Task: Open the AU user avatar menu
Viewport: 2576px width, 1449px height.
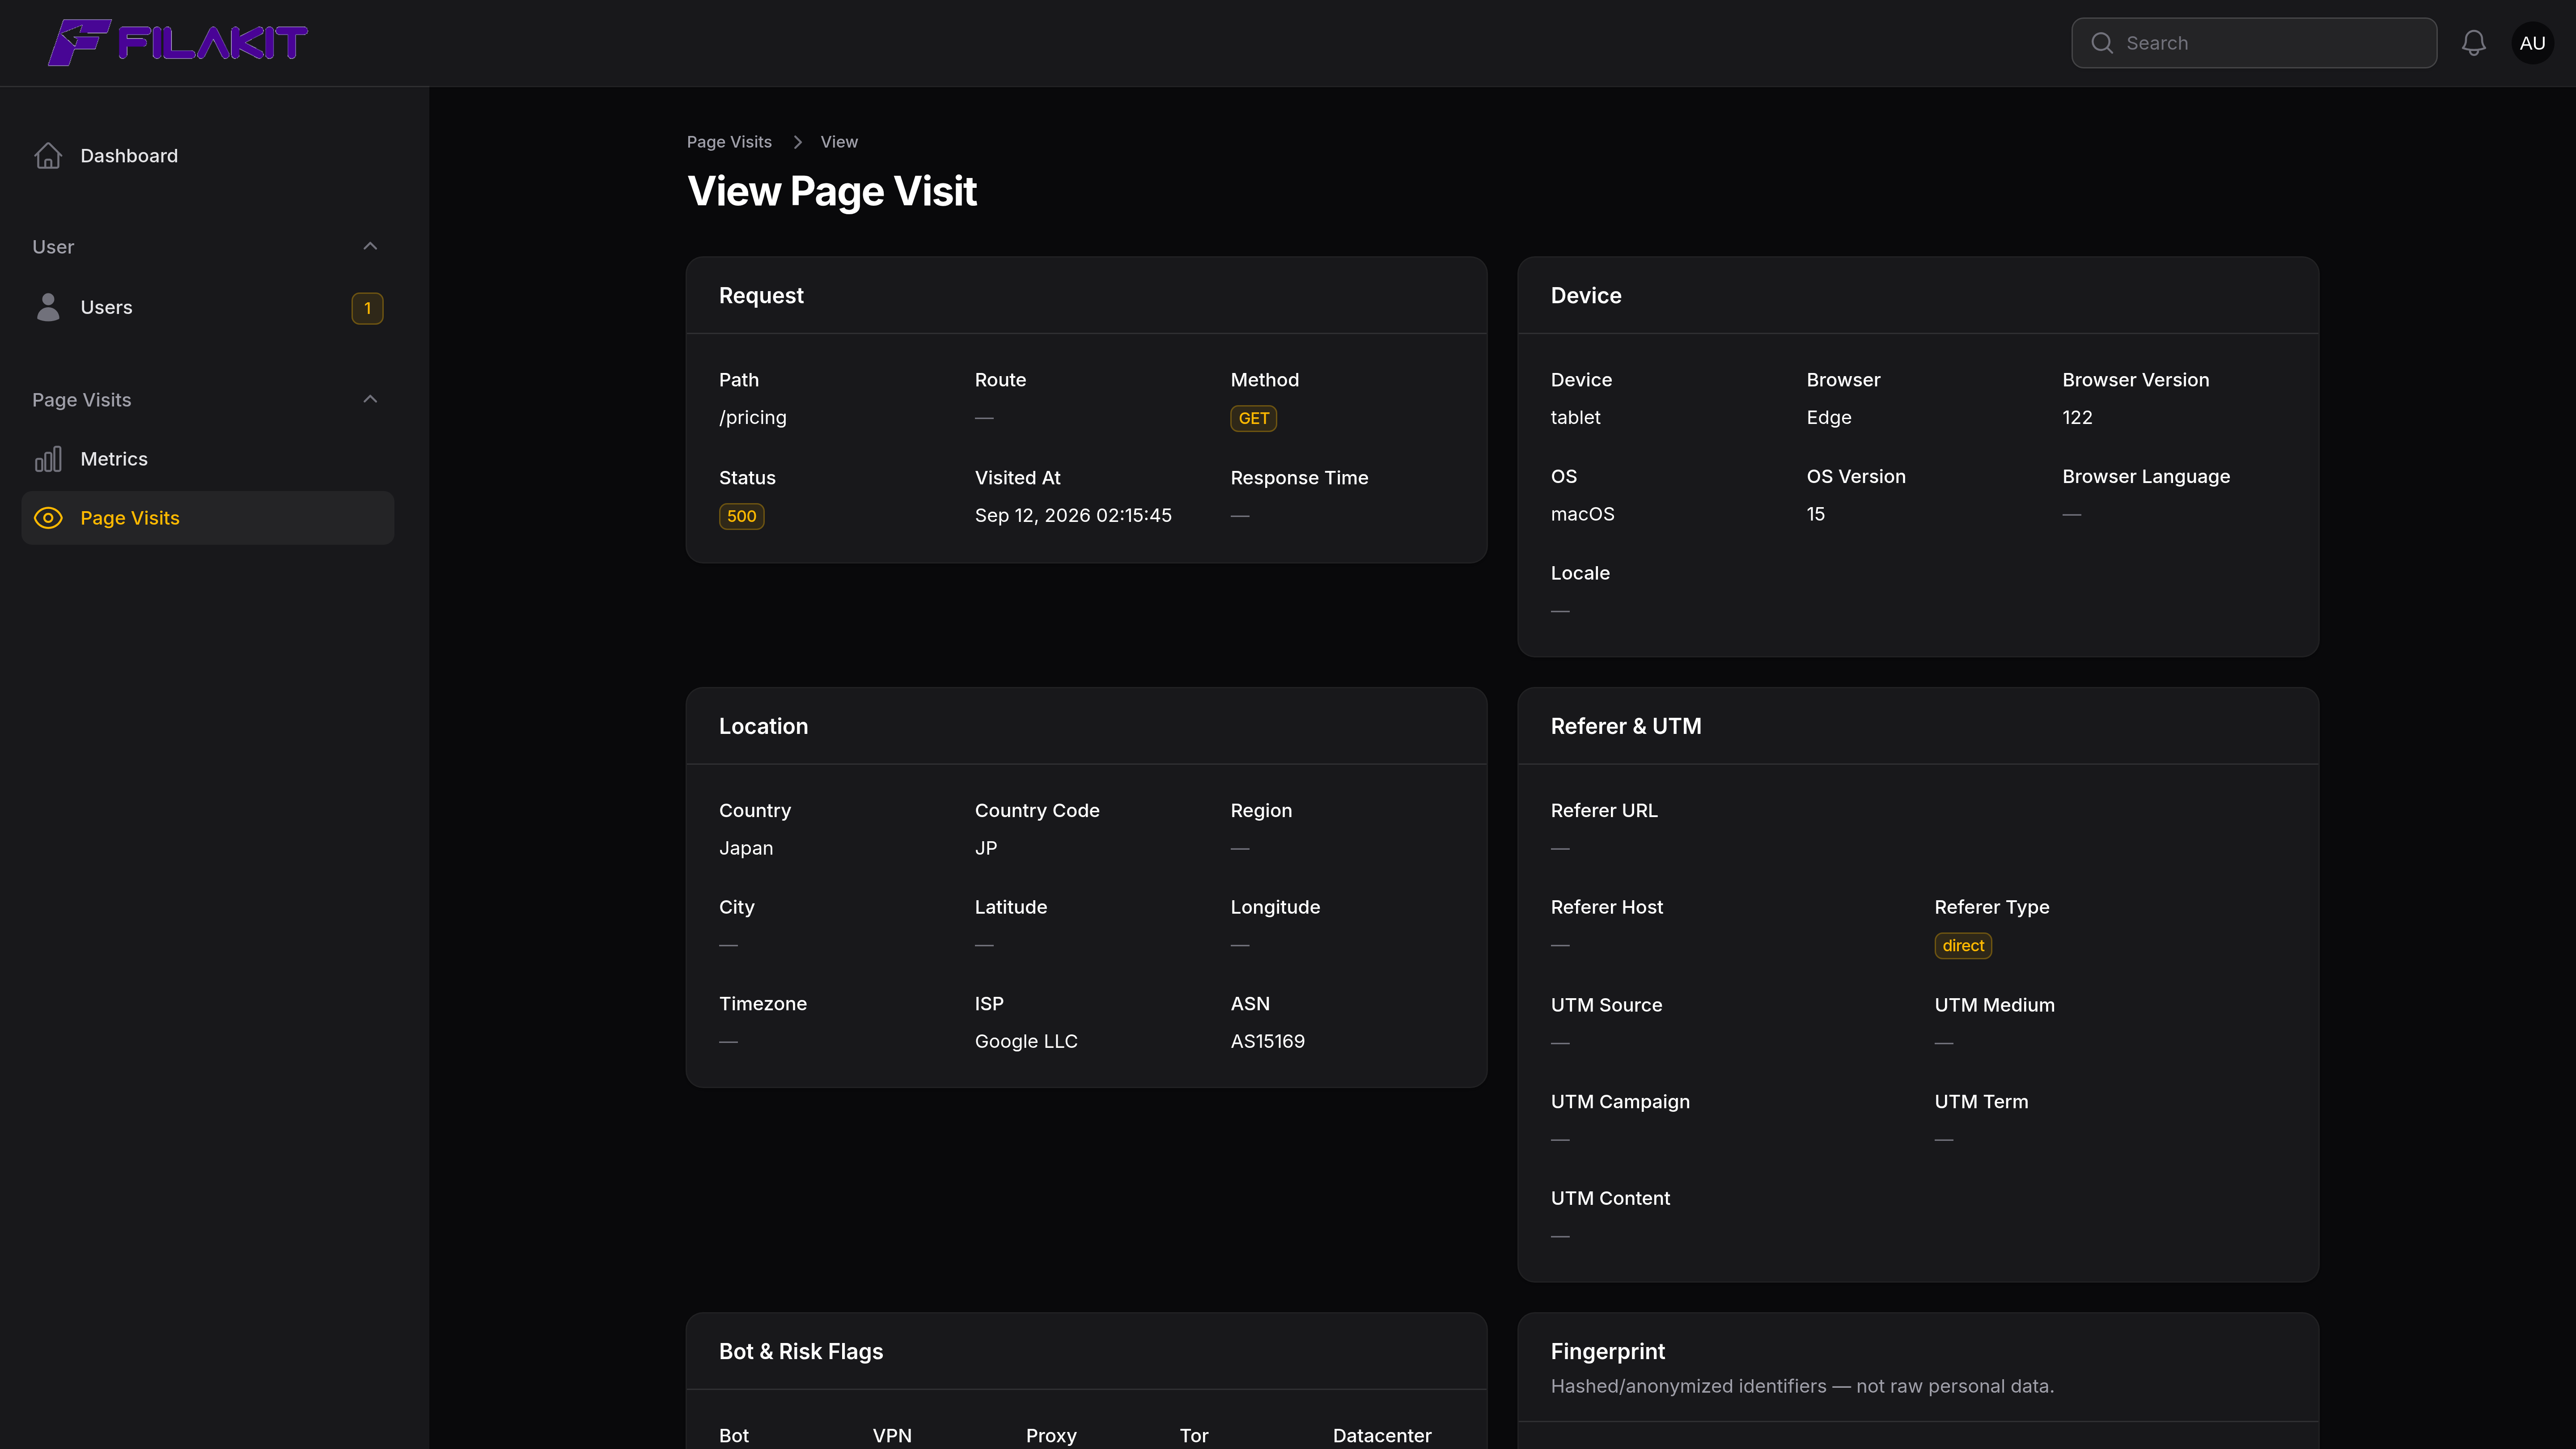Action: [x=2532, y=43]
